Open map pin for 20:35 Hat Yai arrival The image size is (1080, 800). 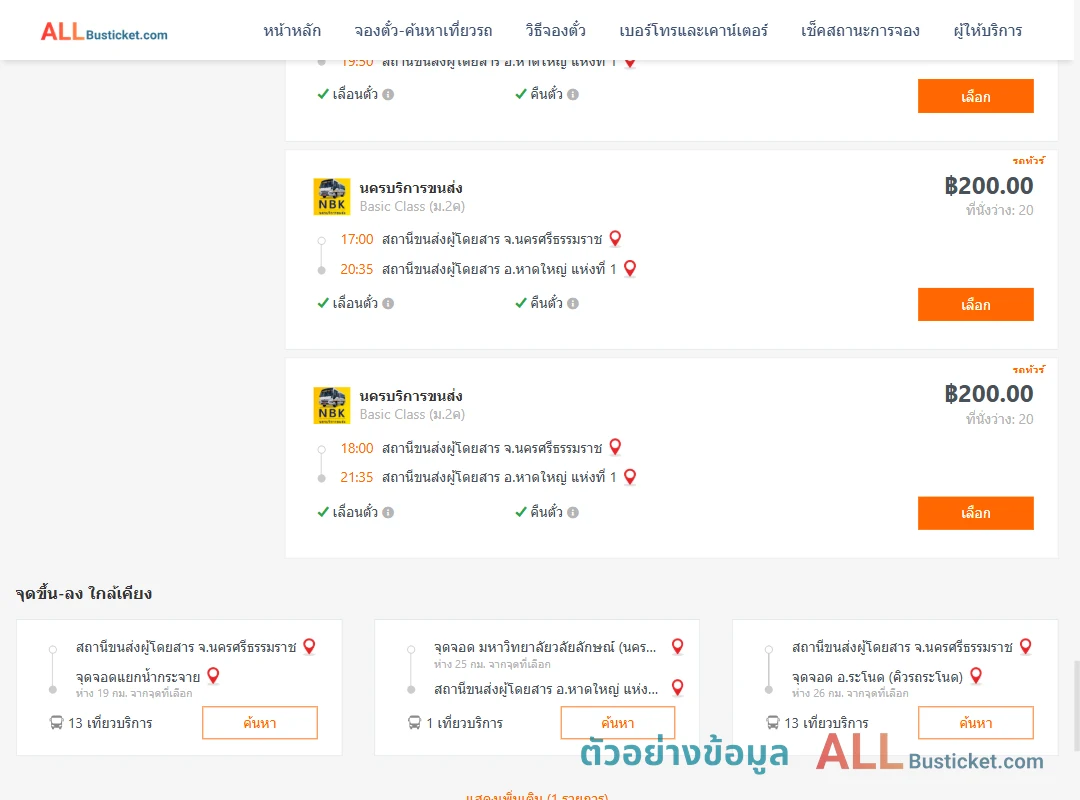tap(630, 268)
